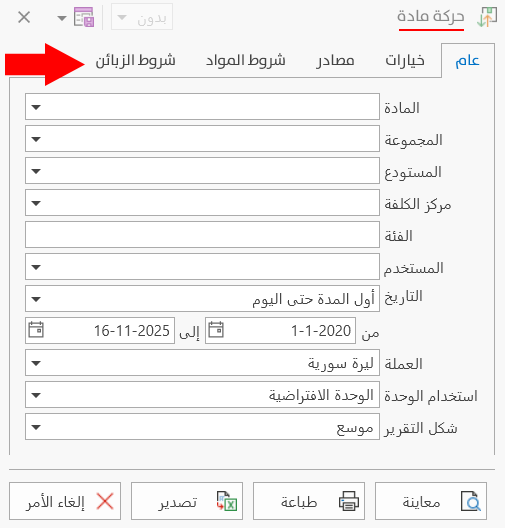Open العملة dropdown showing ليرة سورية
Viewport: 505px width, 528px height.
202,363
